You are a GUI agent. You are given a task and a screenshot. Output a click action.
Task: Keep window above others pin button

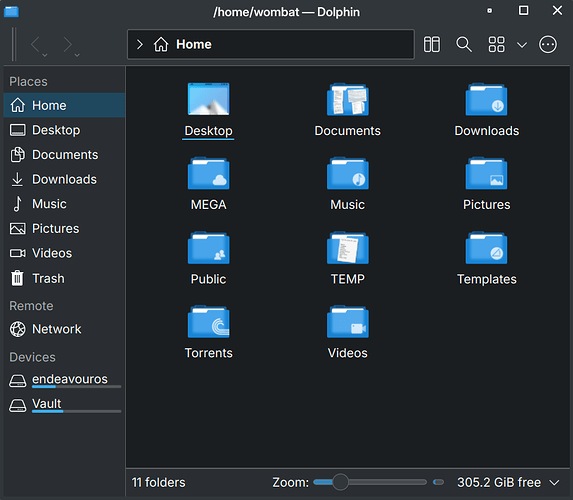point(490,11)
